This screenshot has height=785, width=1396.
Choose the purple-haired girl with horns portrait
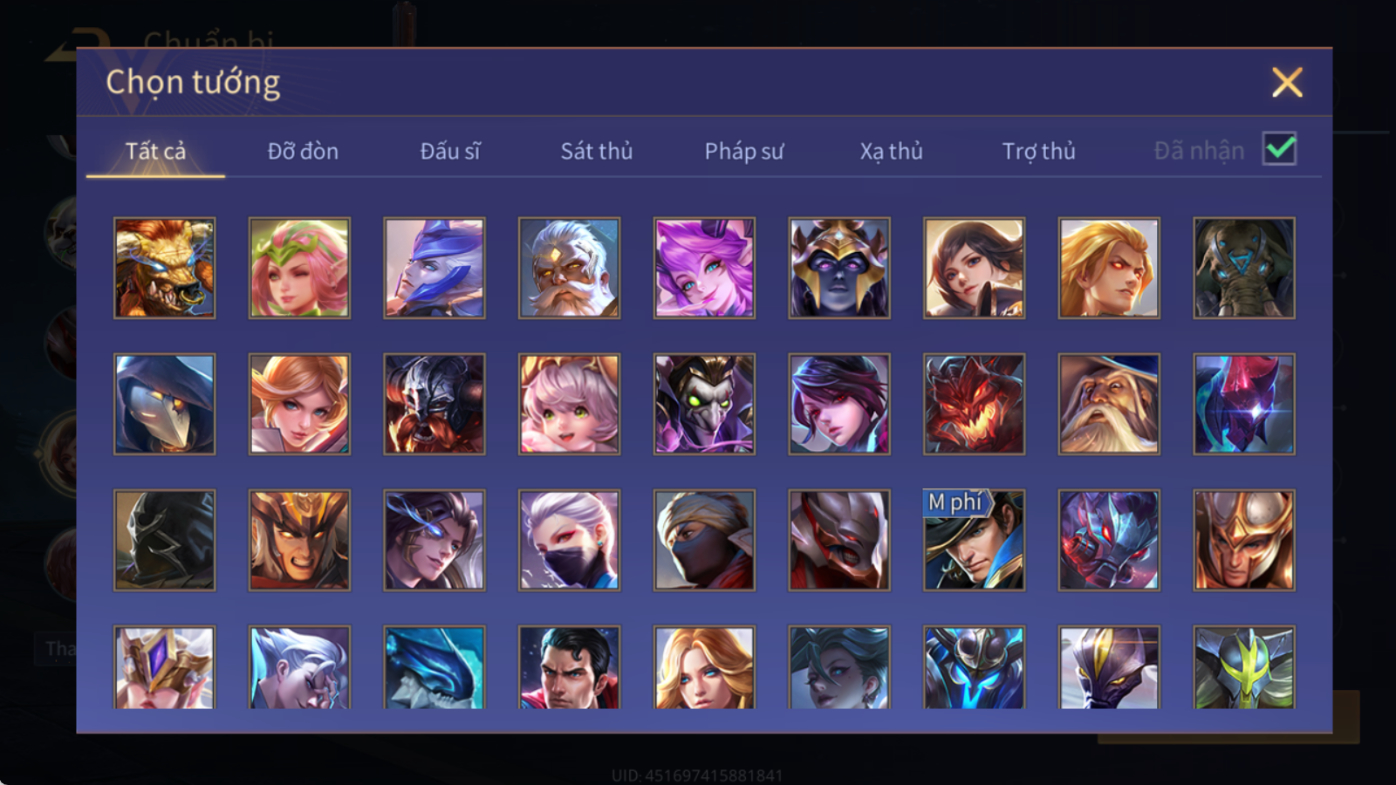tap(704, 268)
